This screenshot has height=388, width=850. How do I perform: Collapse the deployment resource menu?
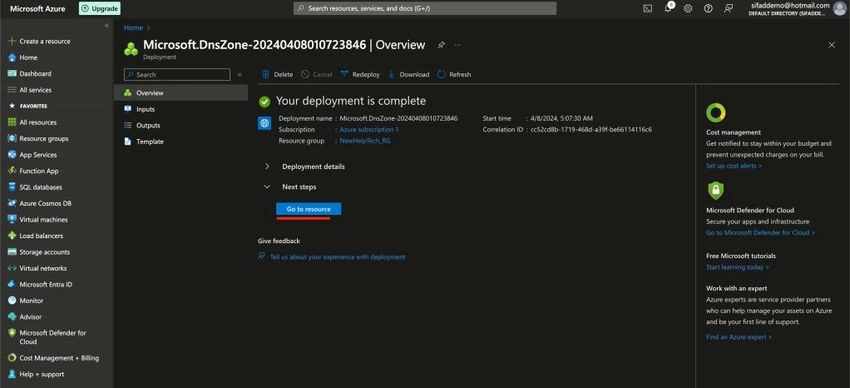(240, 75)
